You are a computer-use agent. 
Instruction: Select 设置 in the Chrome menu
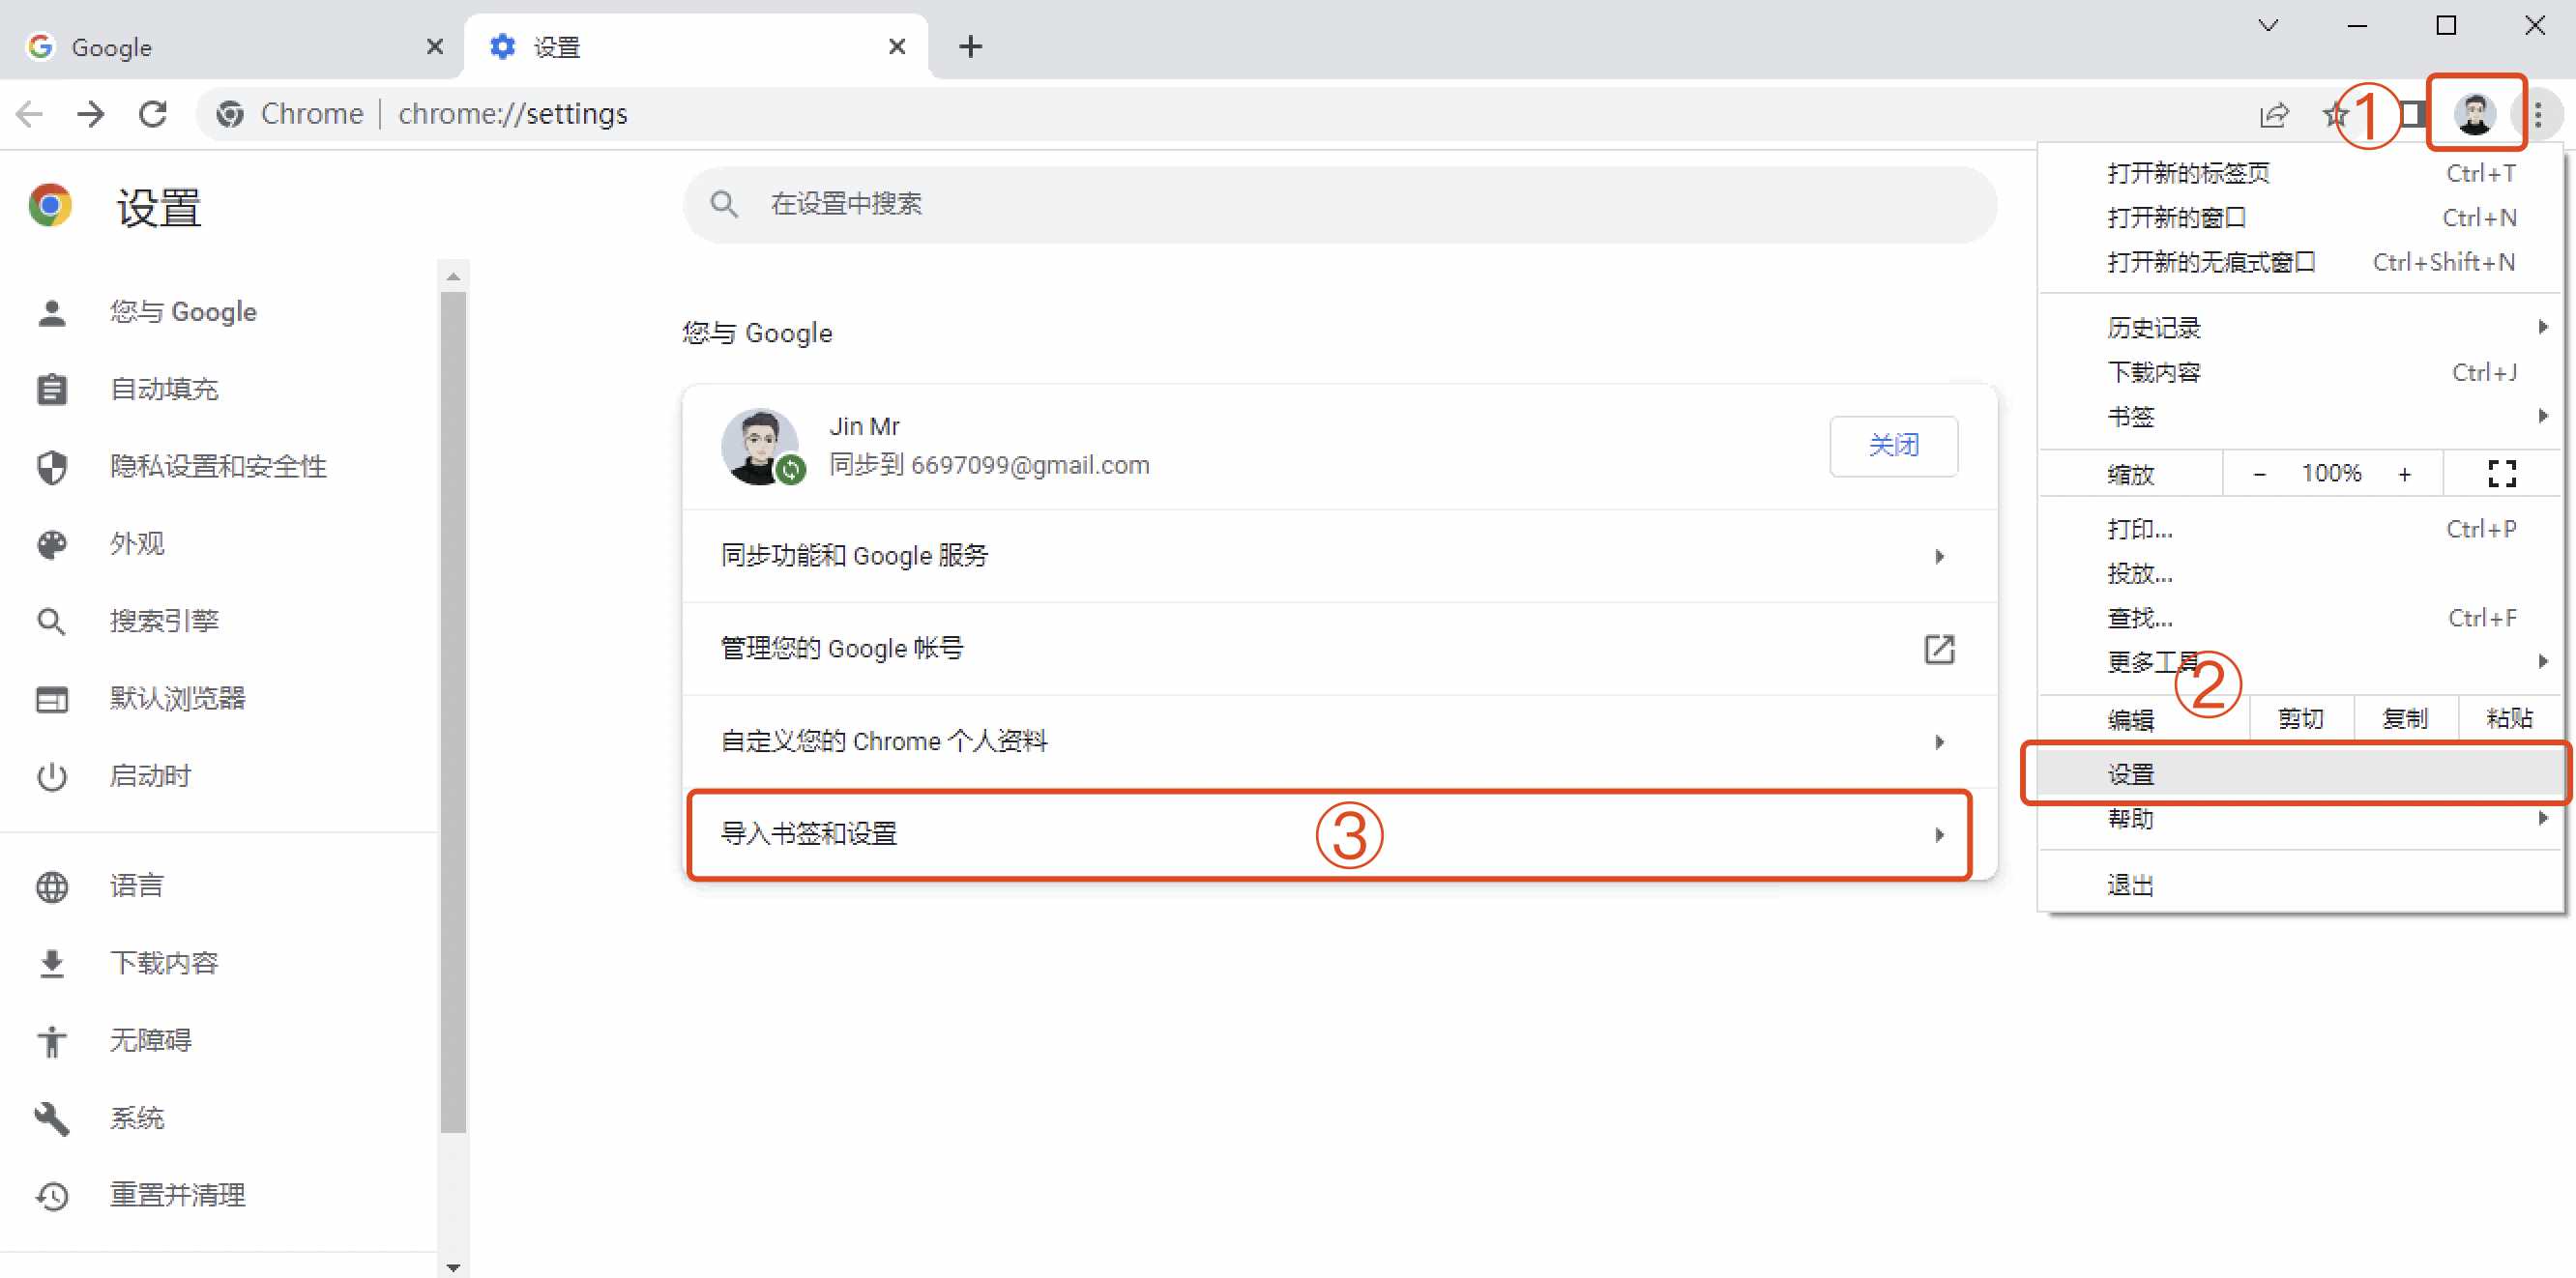pos(2300,774)
